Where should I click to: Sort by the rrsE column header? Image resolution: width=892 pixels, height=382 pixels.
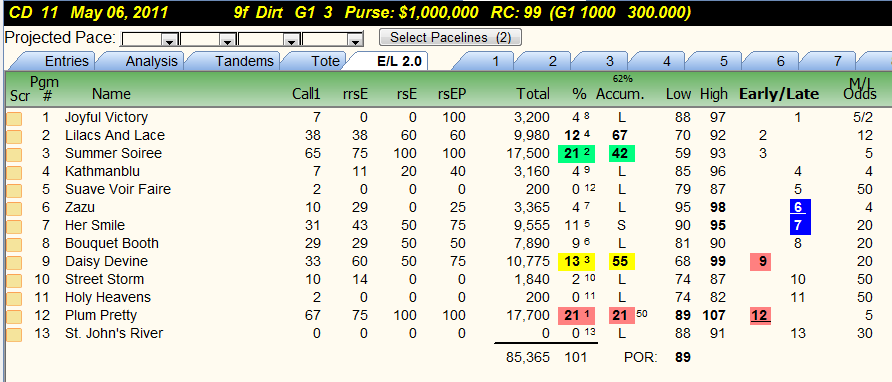click(355, 94)
